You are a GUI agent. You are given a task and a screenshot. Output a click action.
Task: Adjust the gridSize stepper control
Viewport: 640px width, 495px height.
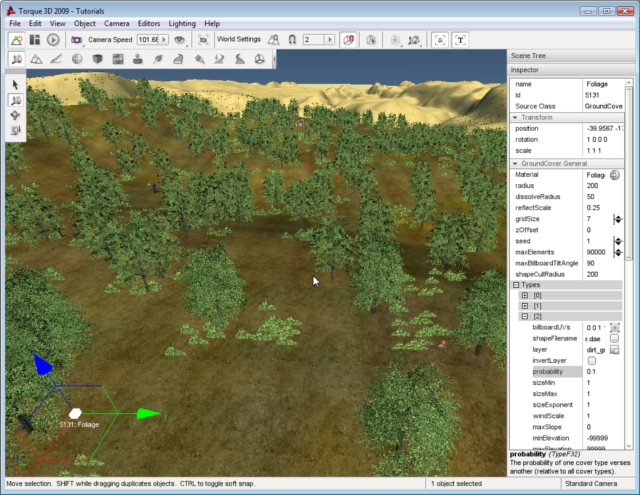617,219
